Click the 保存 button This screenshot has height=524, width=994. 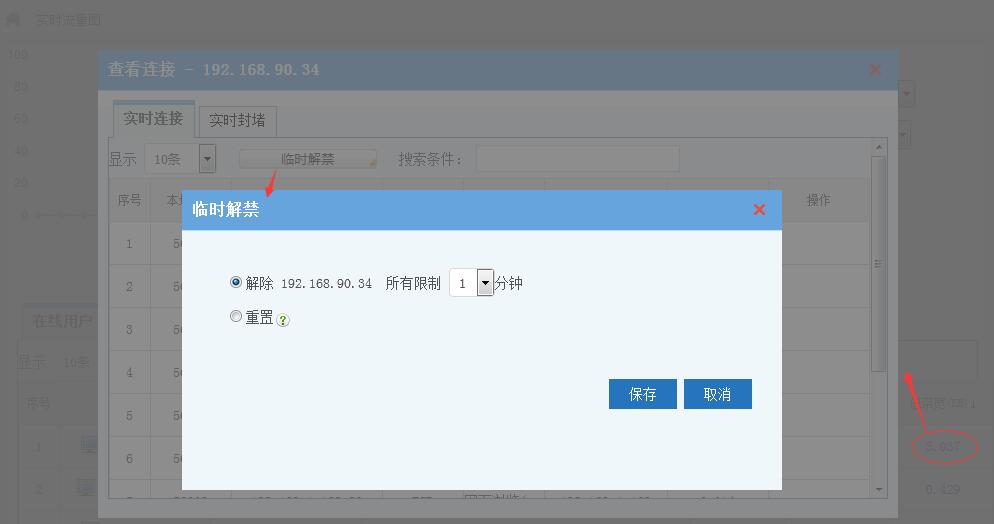[x=642, y=394]
